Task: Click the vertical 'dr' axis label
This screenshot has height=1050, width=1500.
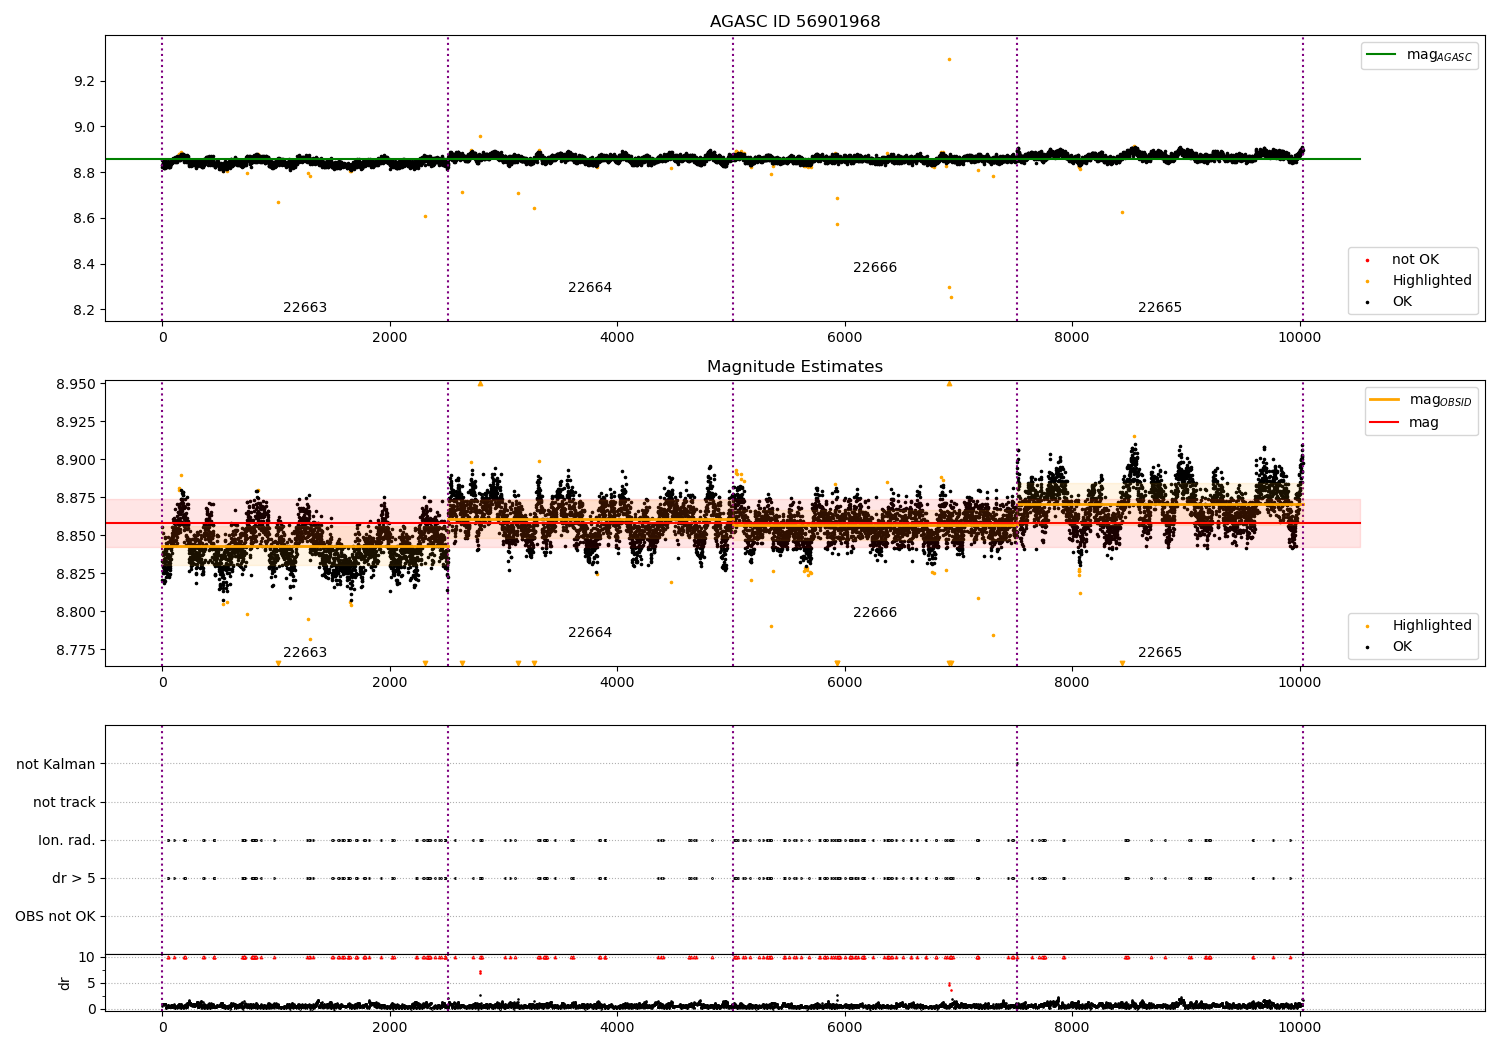Action: [x=65, y=983]
